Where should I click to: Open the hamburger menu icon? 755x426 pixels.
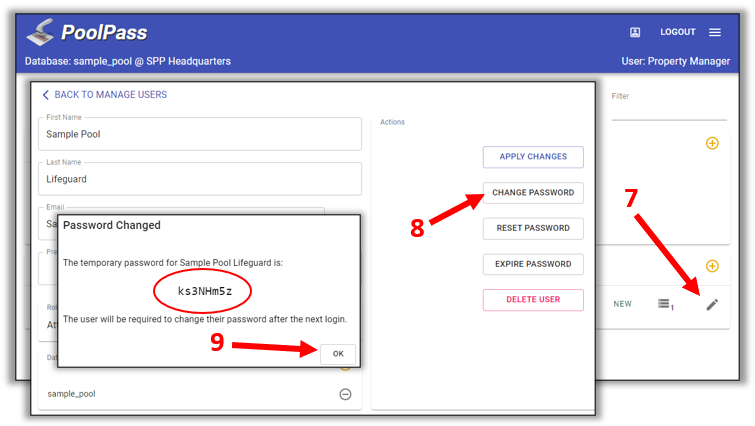coord(715,32)
